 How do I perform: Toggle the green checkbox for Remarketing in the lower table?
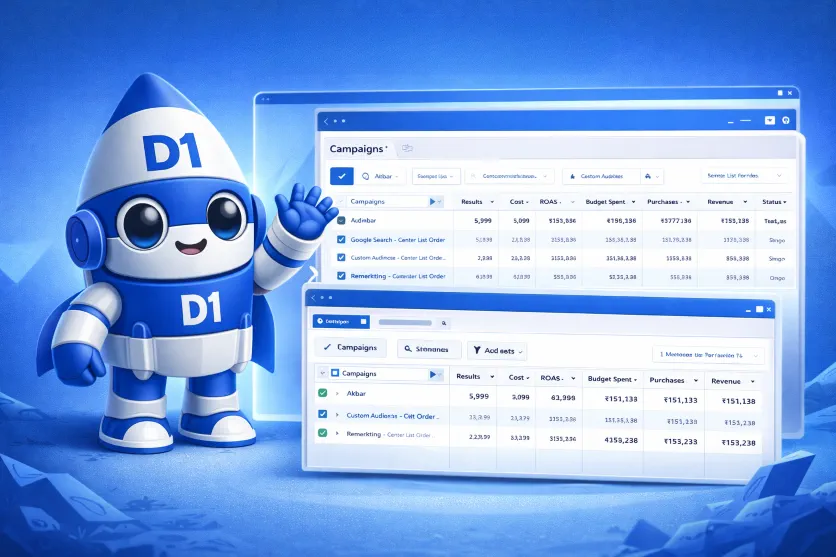323,433
